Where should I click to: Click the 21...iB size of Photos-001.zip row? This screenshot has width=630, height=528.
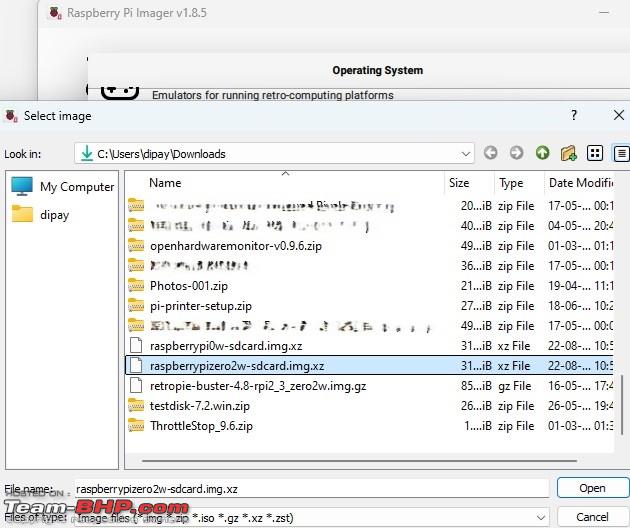(x=476, y=286)
